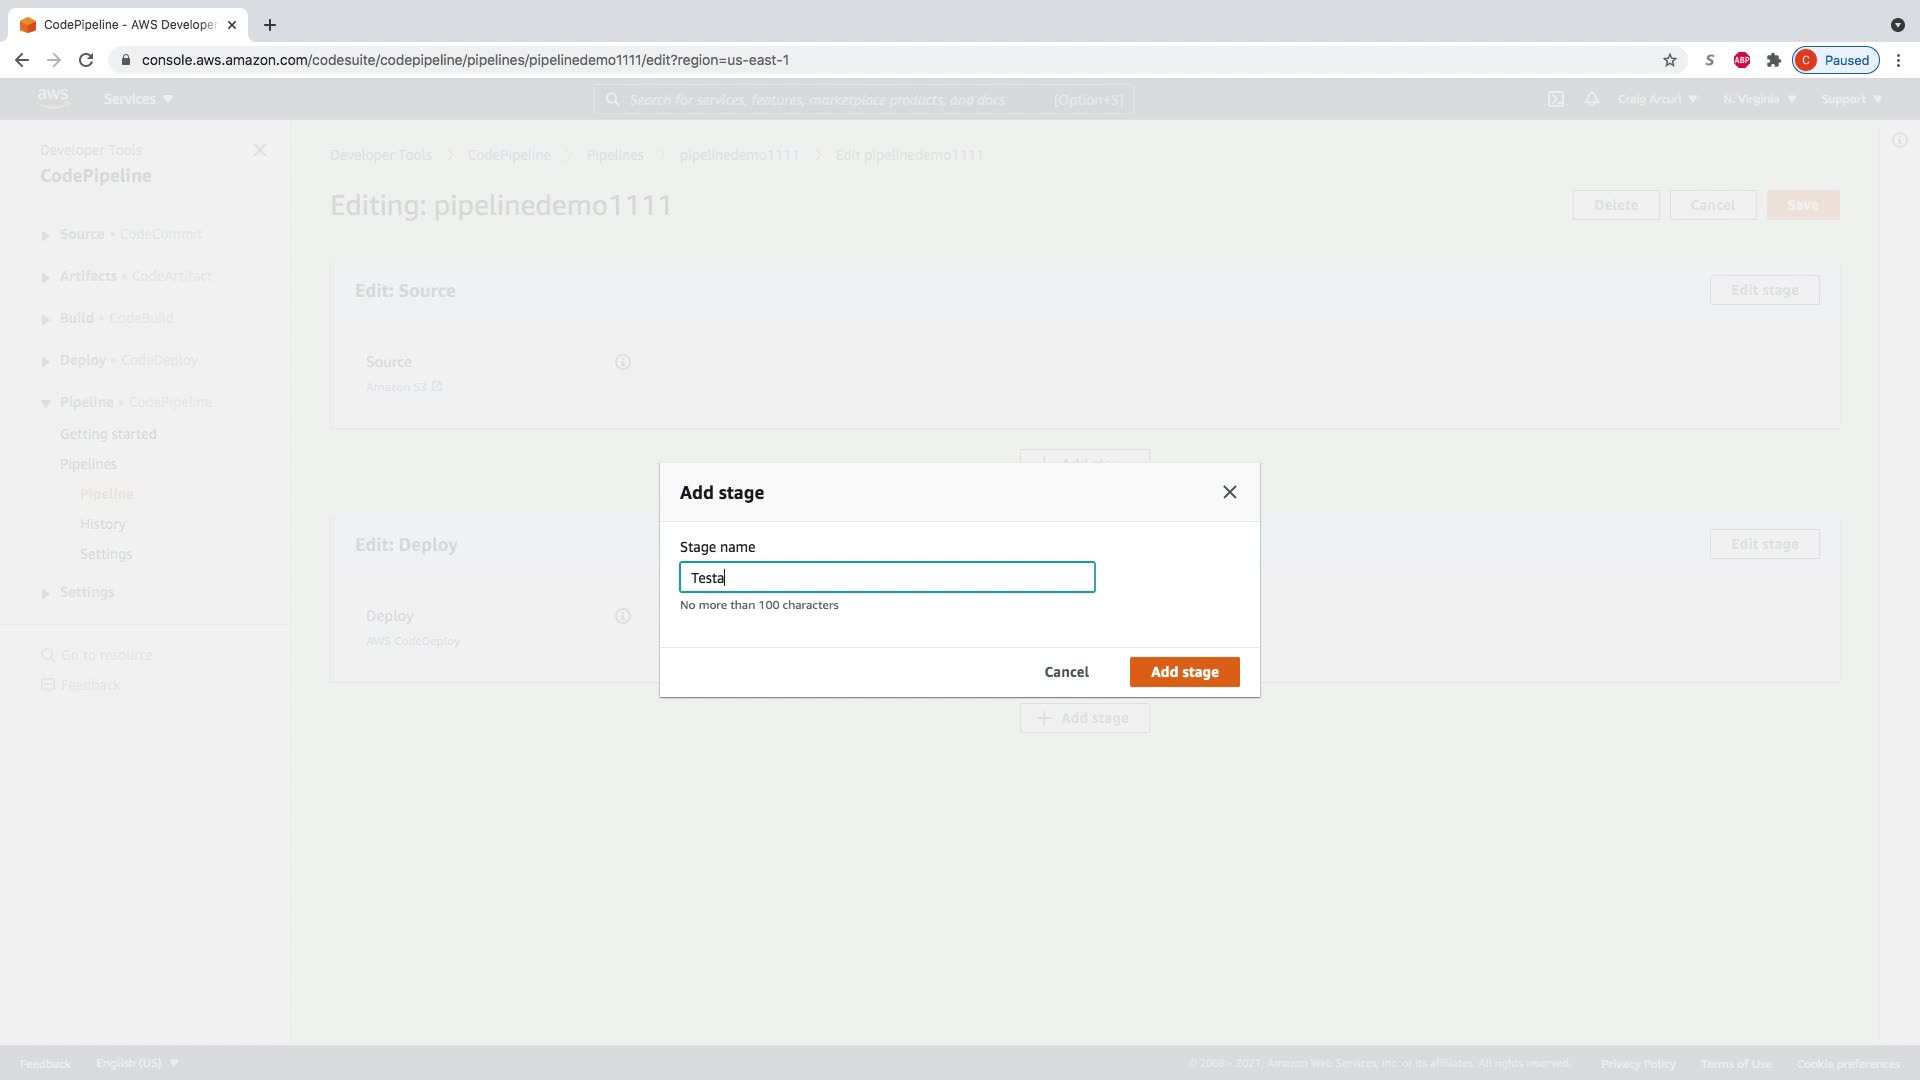
Task: Click the orange Add stage button
Action: 1184,672
